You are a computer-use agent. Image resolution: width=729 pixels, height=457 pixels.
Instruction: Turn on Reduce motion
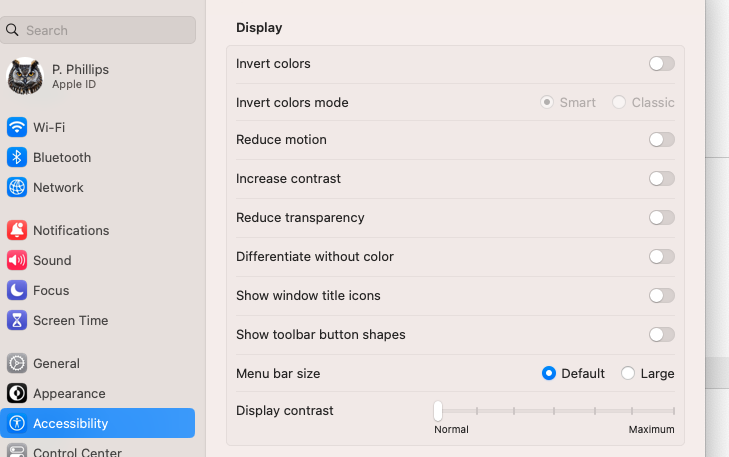click(661, 140)
